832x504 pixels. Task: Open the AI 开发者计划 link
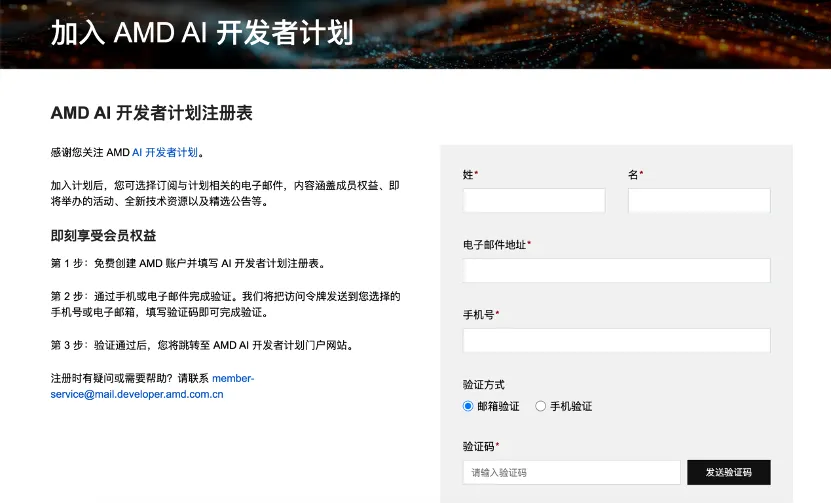click(164, 153)
